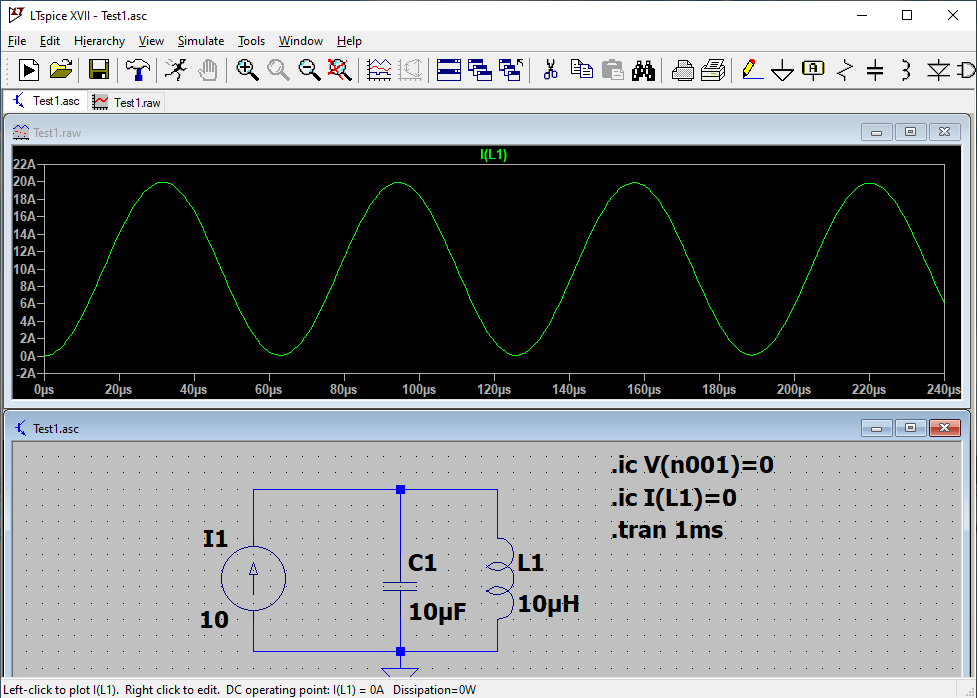This screenshot has height=698, width=978.
Task: Switch to the Test1.raw tab
Action: click(127, 102)
